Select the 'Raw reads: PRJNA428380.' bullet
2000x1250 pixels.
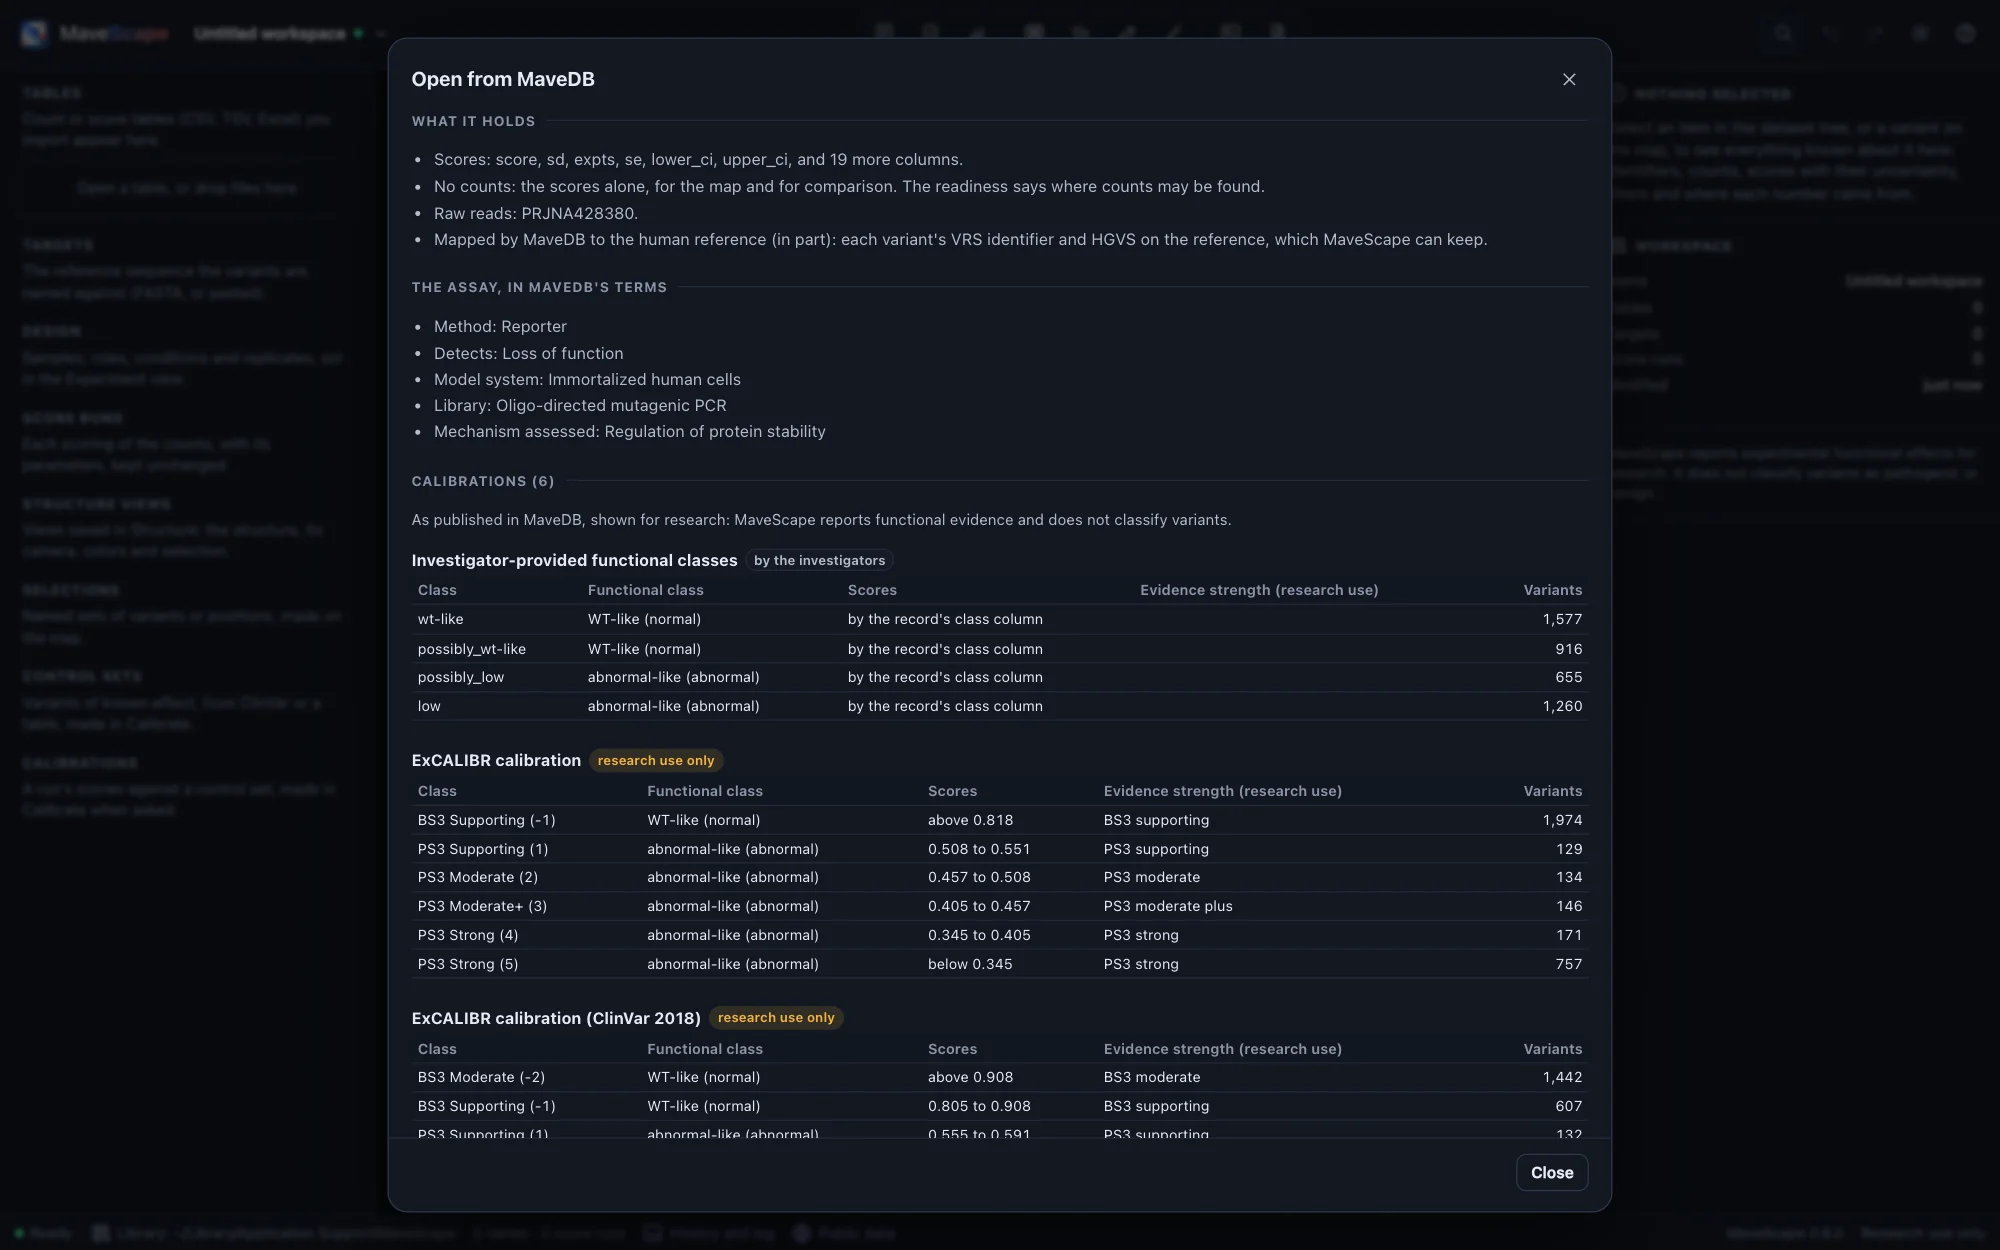click(x=535, y=213)
